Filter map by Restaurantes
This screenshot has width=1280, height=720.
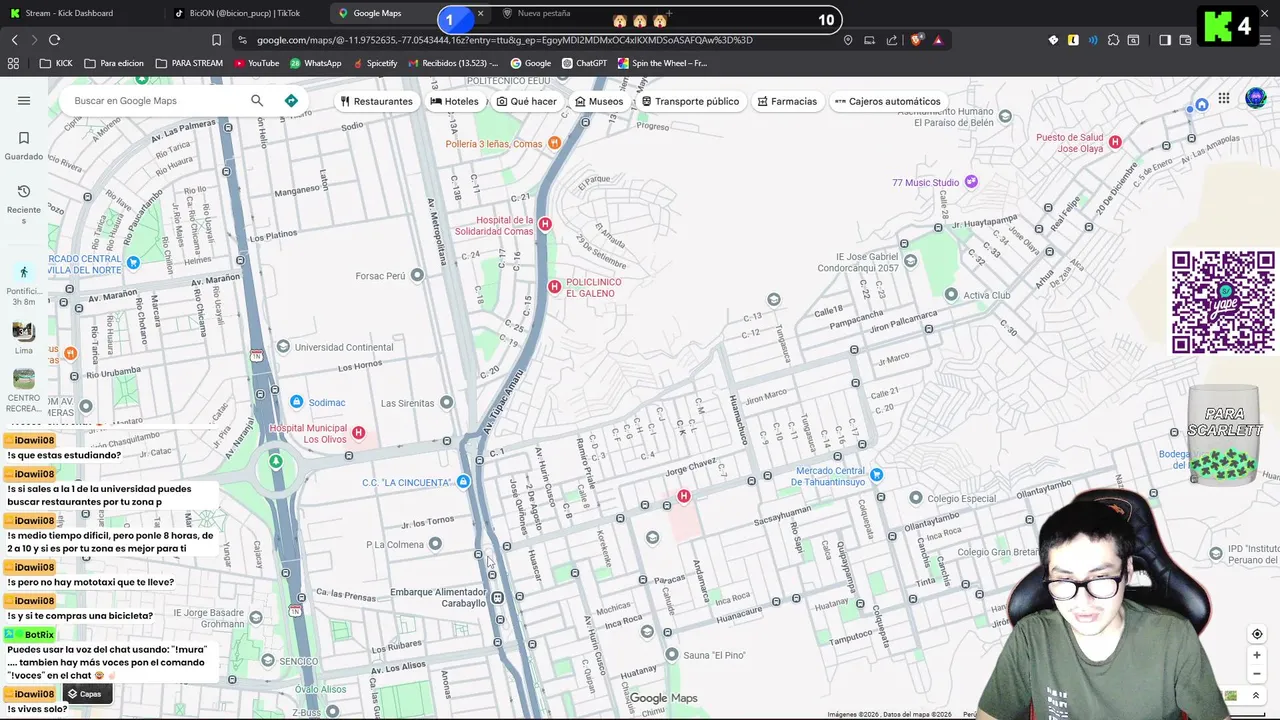[376, 101]
